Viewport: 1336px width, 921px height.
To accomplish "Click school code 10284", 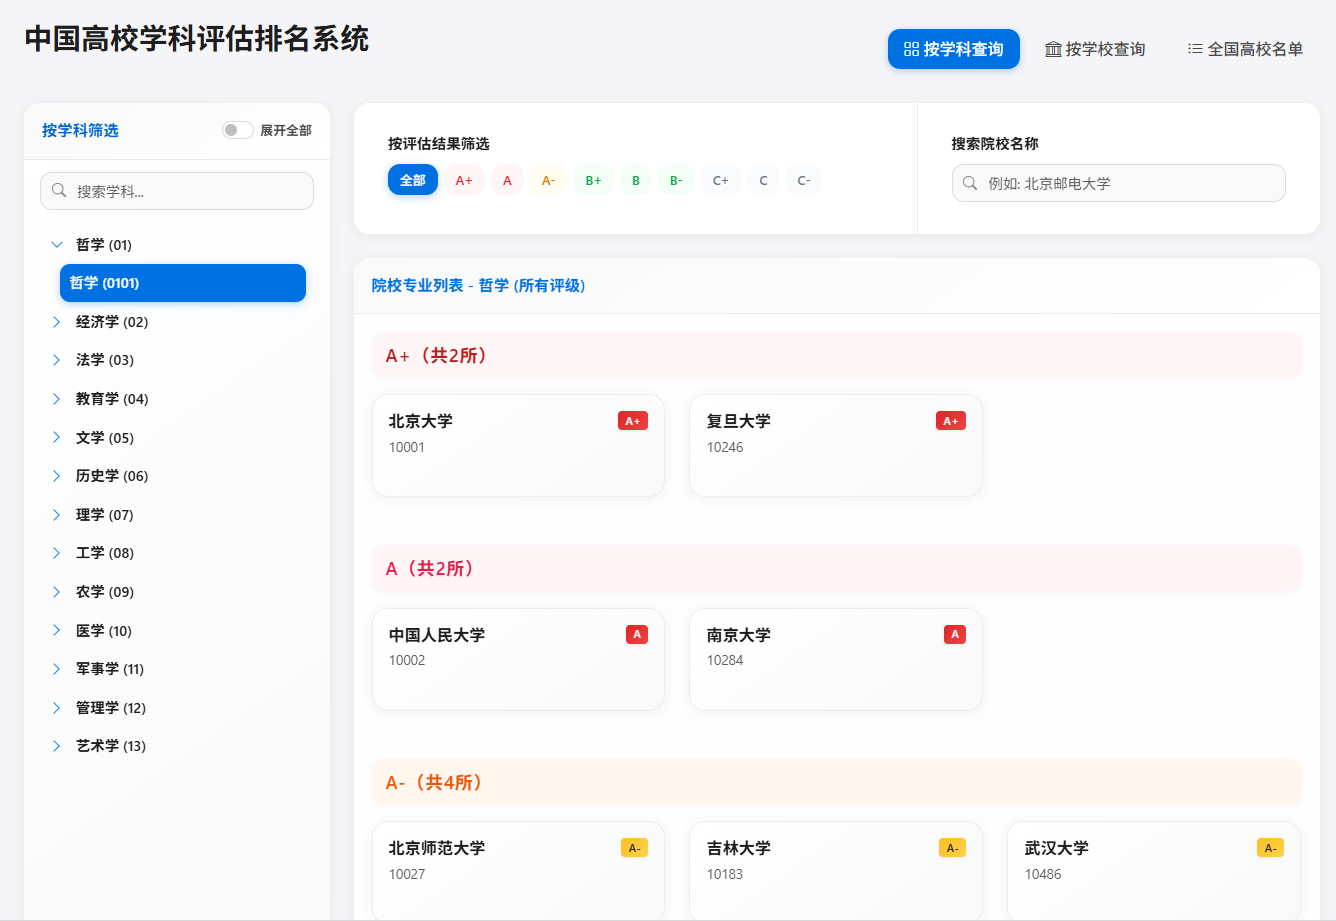I will [x=725, y=660].
